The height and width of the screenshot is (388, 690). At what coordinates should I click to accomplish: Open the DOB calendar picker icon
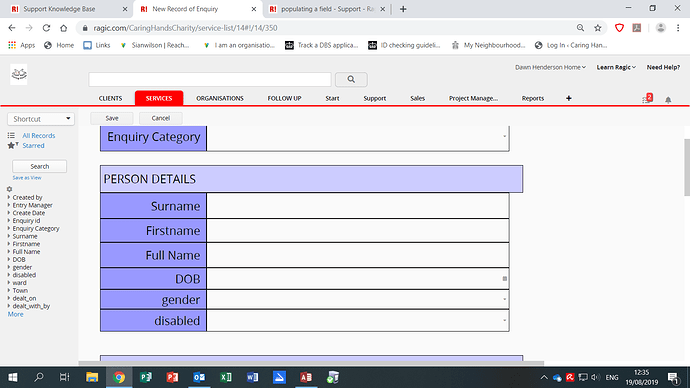tap(505, 278)
